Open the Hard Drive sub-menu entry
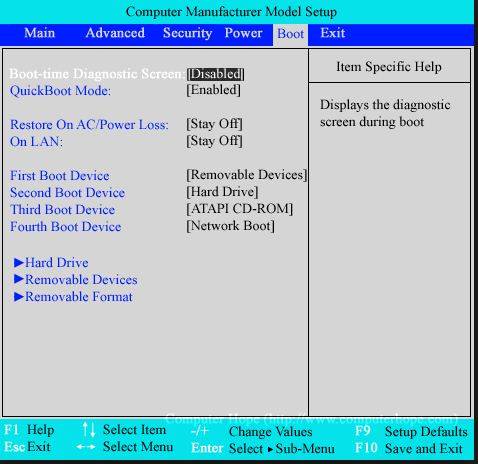 click(x=57, y=263)
